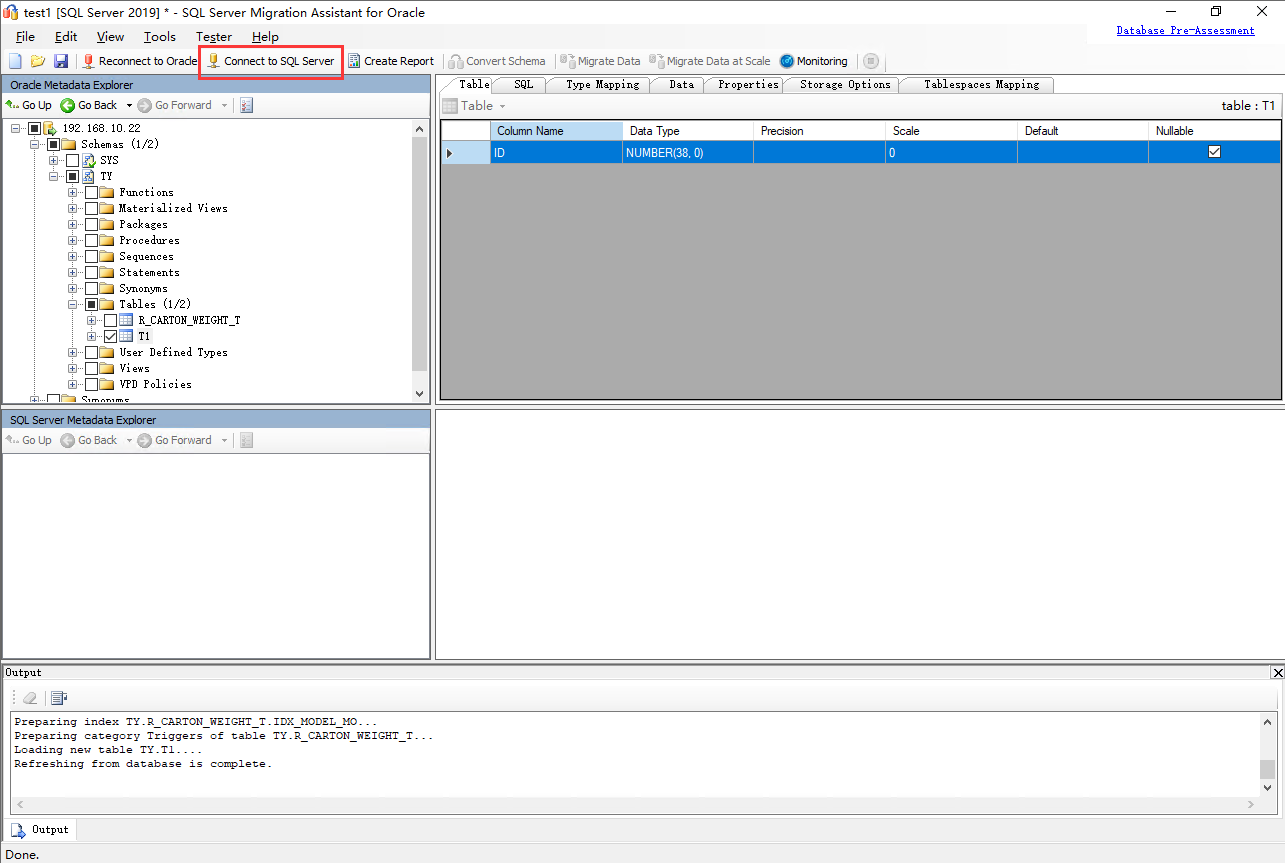Close the Output pane
The width and height of the screenshot is (1285, 863).
[1277, 673]
